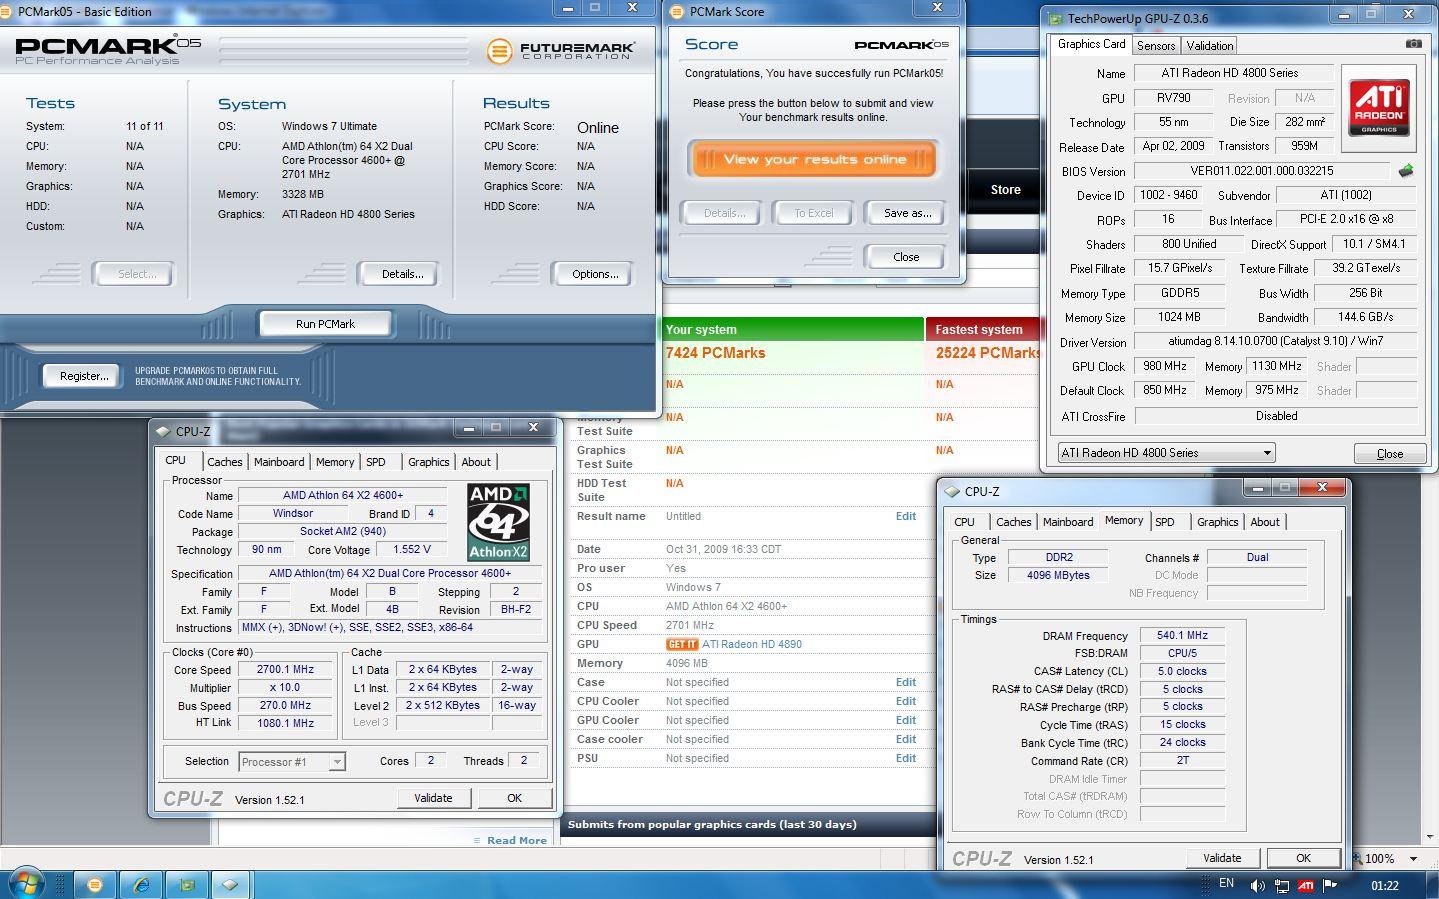Click the ATI Catalyst tray icon
This screenshot has height=899, width=1439.
[1306, 885]
